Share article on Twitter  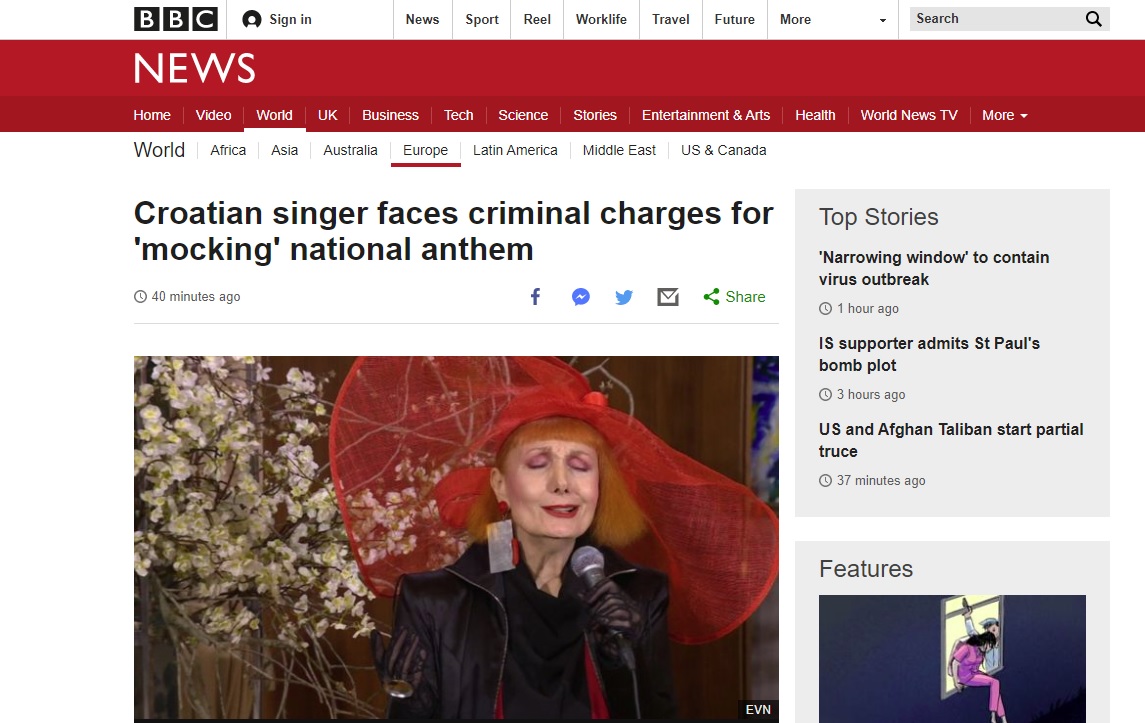(624, 297)
